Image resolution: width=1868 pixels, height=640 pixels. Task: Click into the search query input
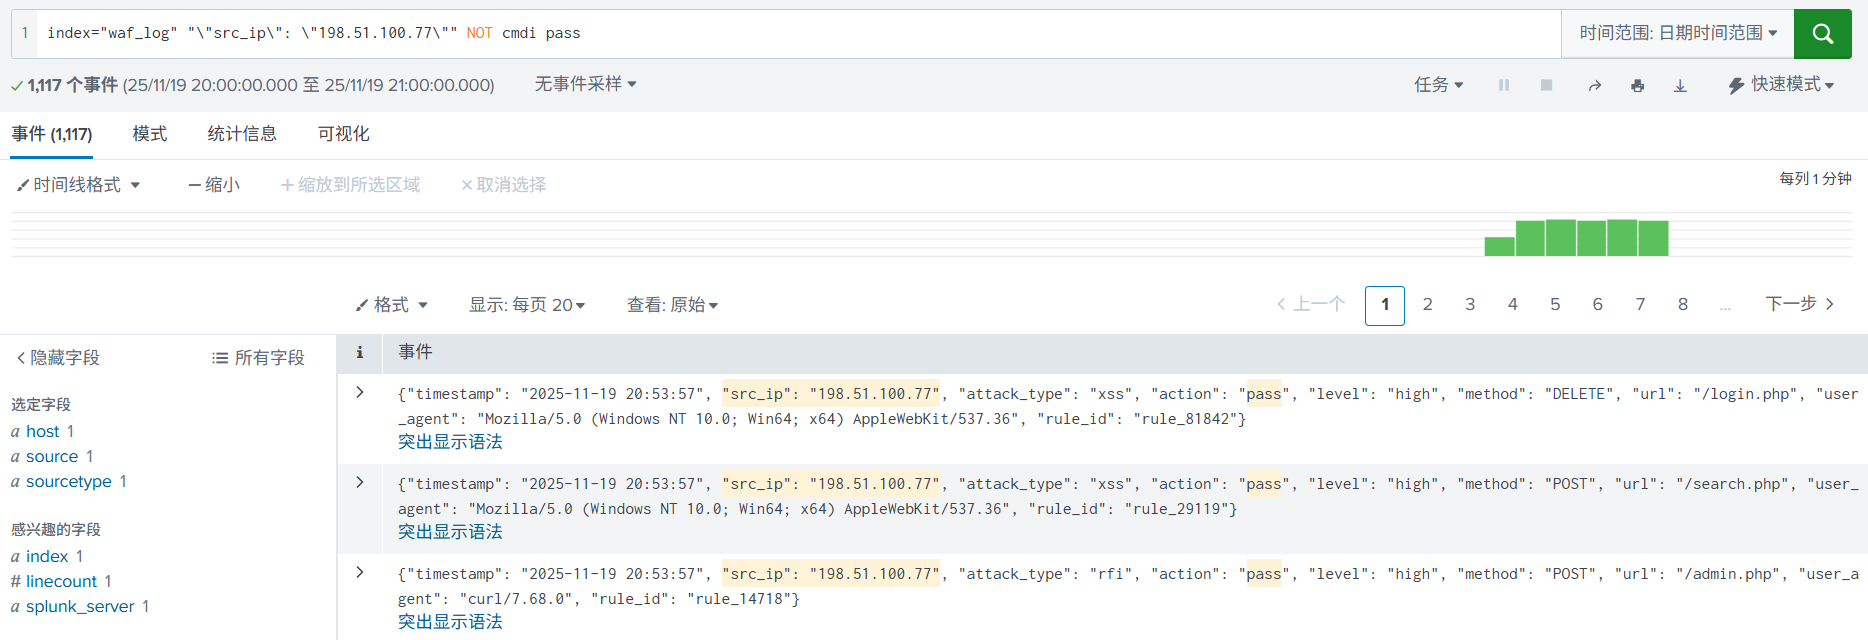click(x=800, y=33)
